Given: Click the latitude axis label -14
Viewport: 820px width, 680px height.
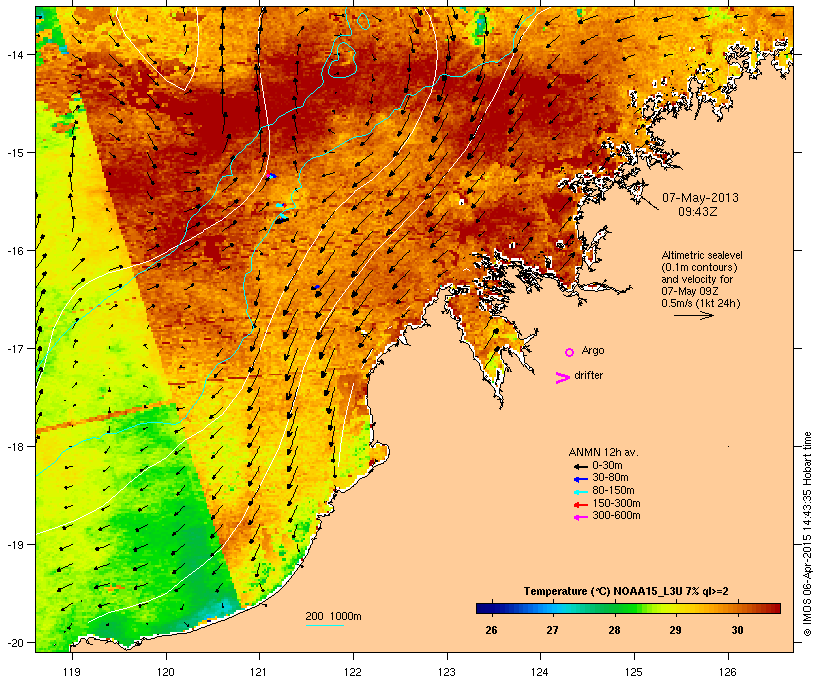Looking at the screenshot, I should coord(14,54).
